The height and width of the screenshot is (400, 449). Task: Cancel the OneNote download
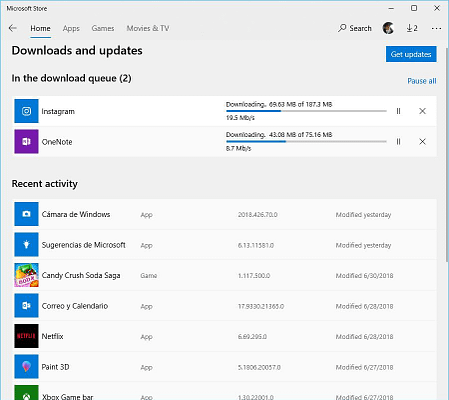click(x=422, y=142)
